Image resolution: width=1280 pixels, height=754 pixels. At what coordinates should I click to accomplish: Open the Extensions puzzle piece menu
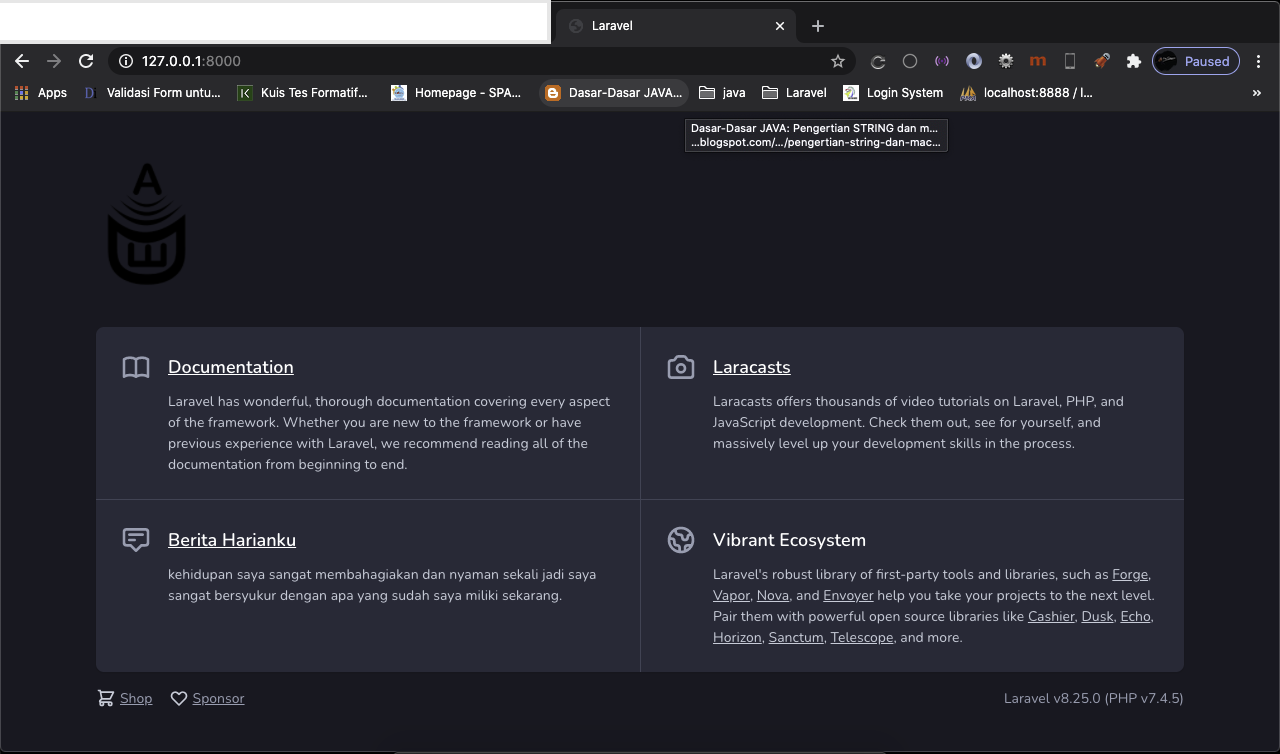(x=1134, y=61)
